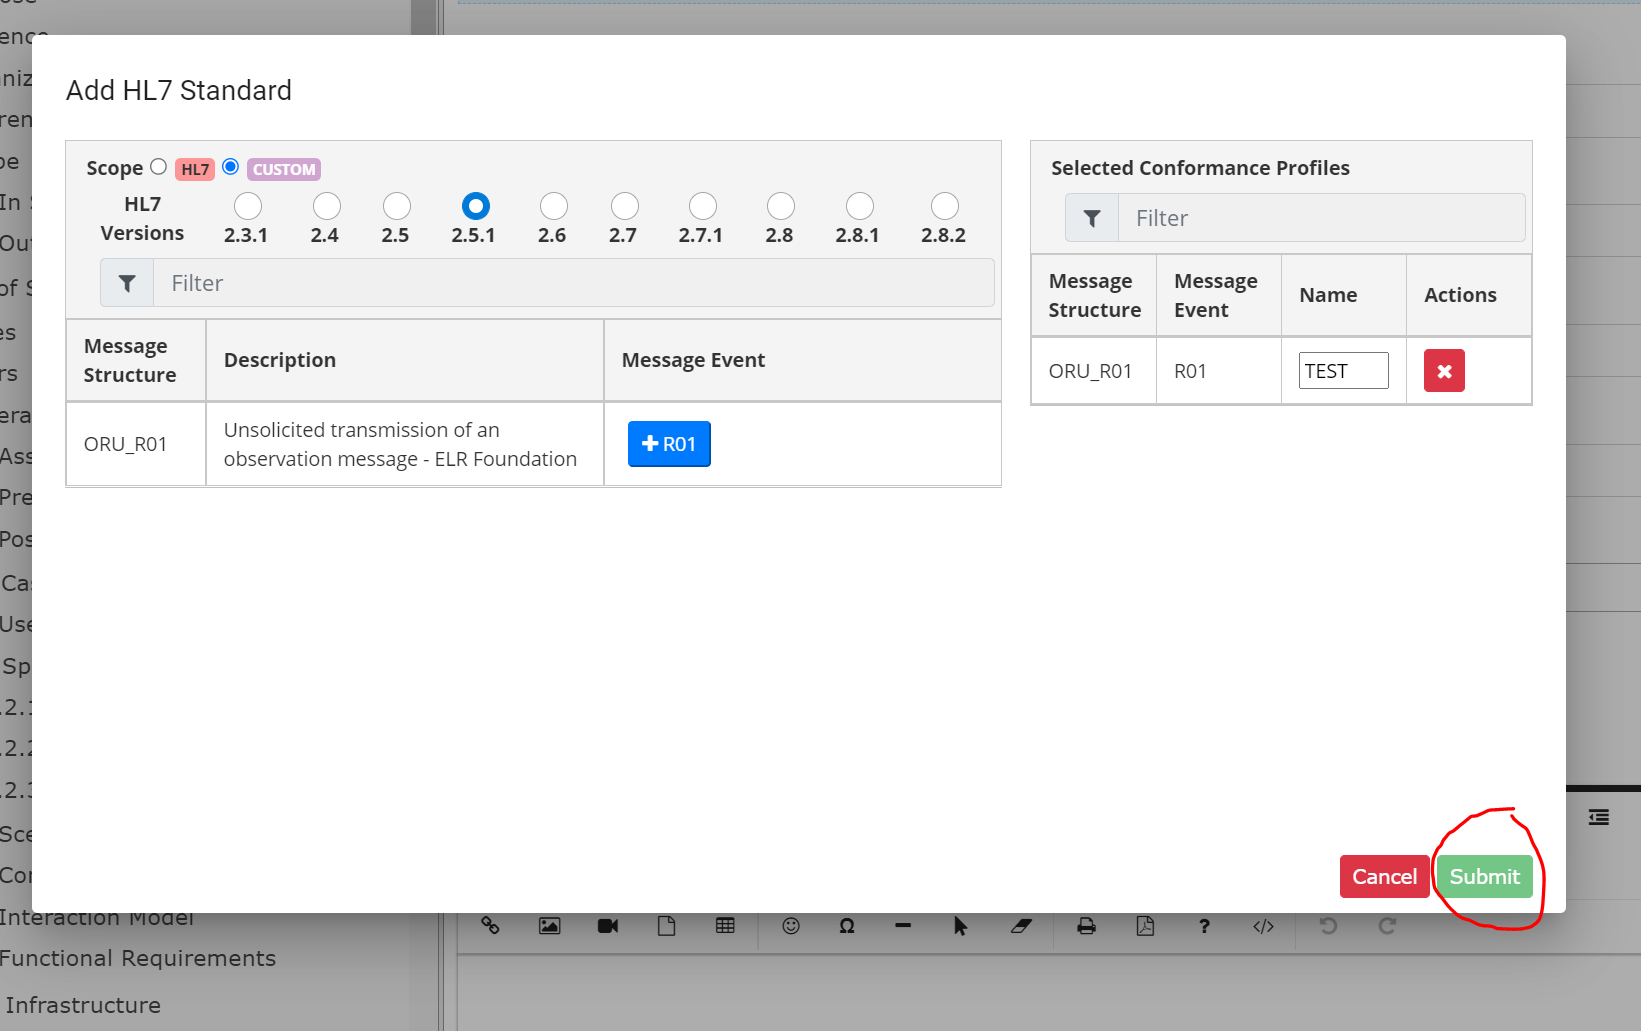Cancel adding the HL7 standard

point(1384,876)
